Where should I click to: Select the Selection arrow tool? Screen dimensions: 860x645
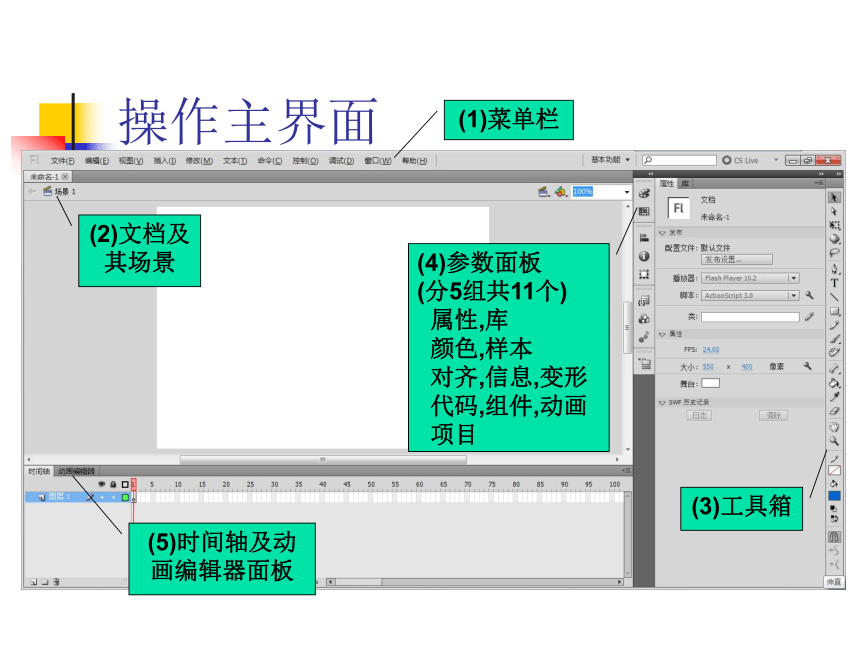(834, 197)
